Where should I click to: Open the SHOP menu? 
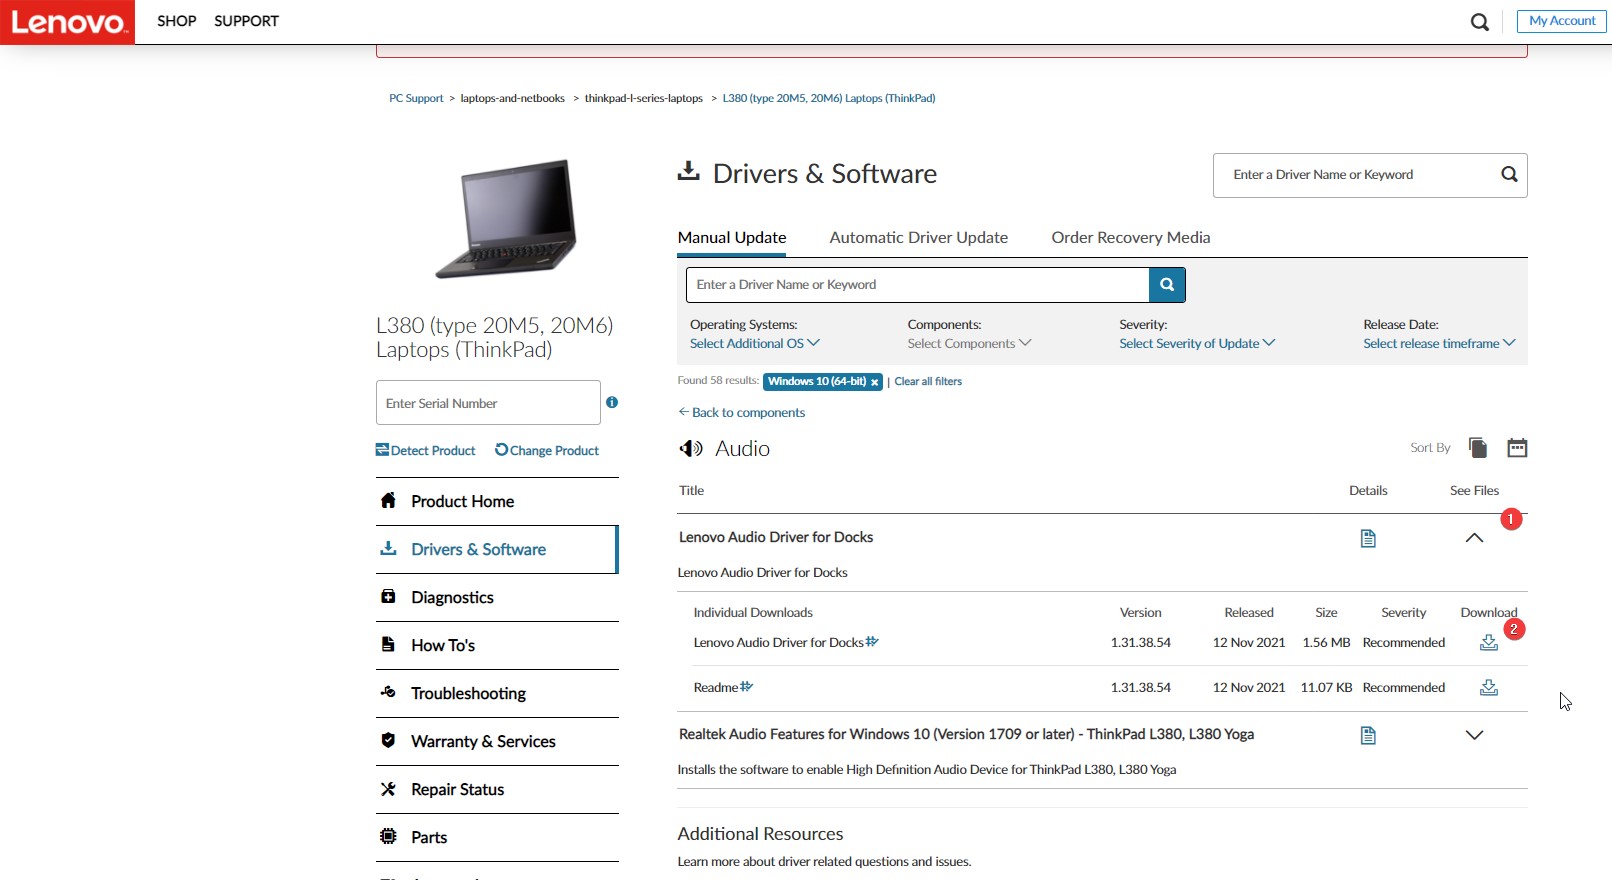177,21
